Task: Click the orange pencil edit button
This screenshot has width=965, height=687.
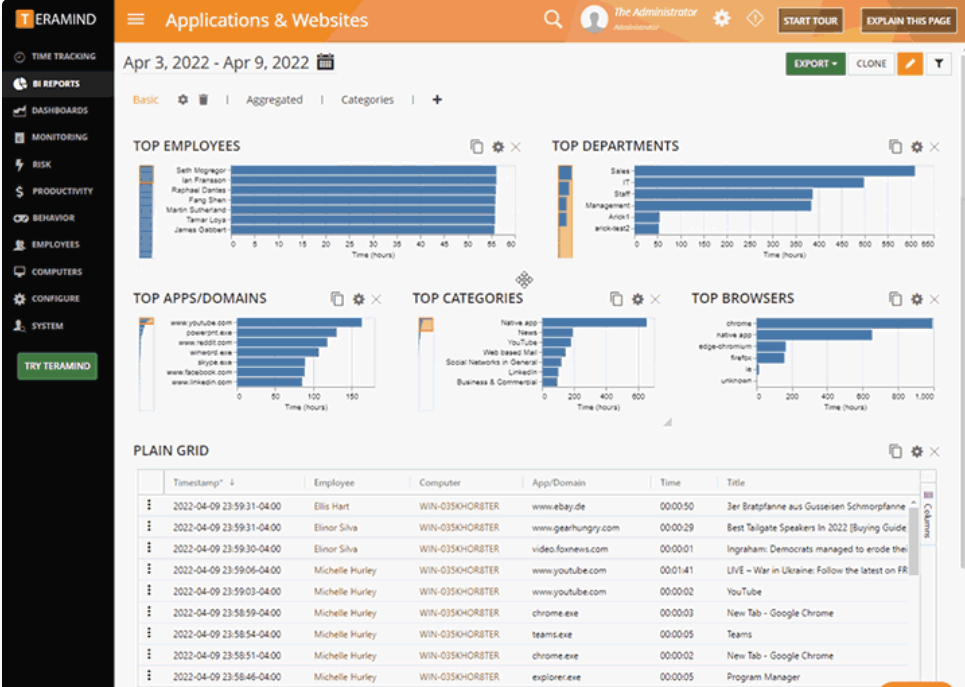Action: (910, 63)
